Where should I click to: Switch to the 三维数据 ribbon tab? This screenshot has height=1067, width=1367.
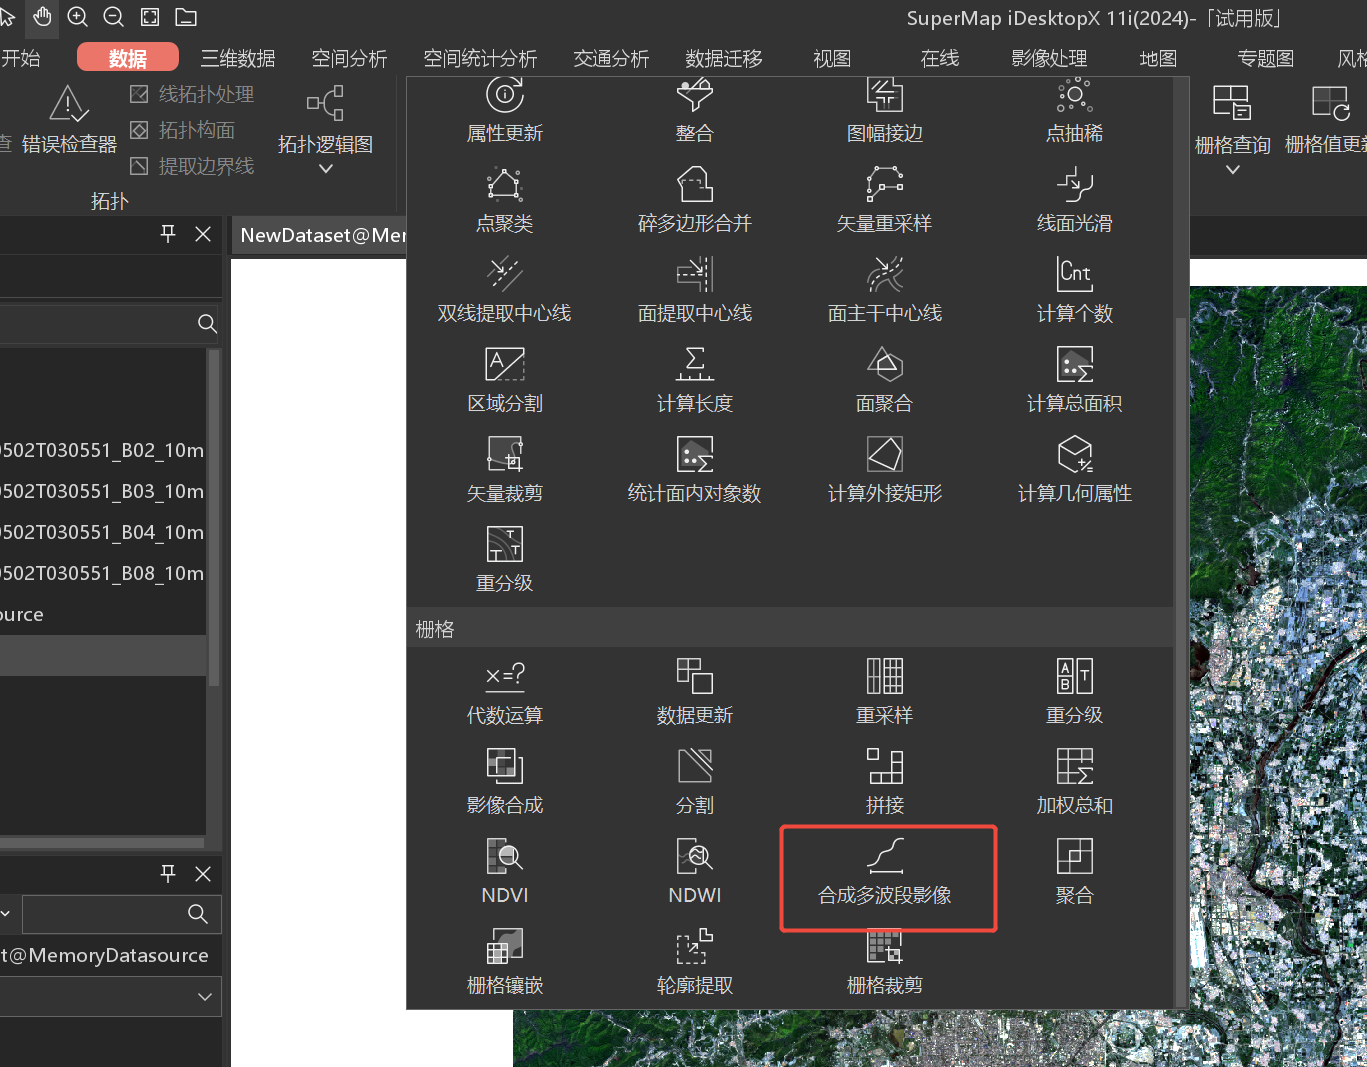coord(238,59)
